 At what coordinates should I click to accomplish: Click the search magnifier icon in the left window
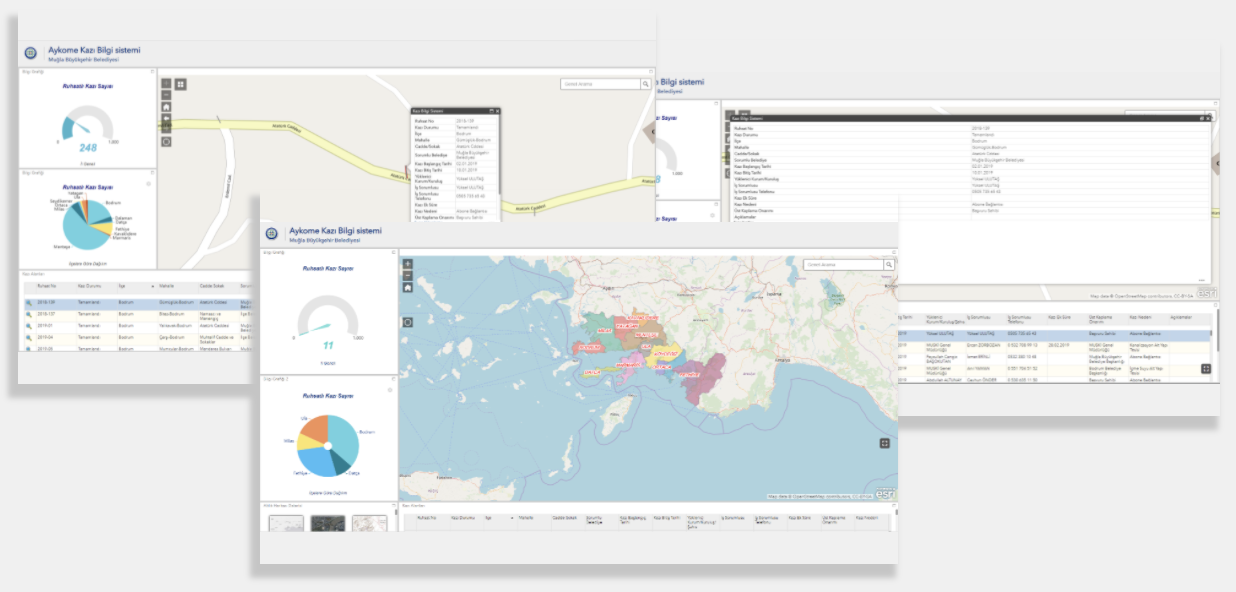[646, 84]
